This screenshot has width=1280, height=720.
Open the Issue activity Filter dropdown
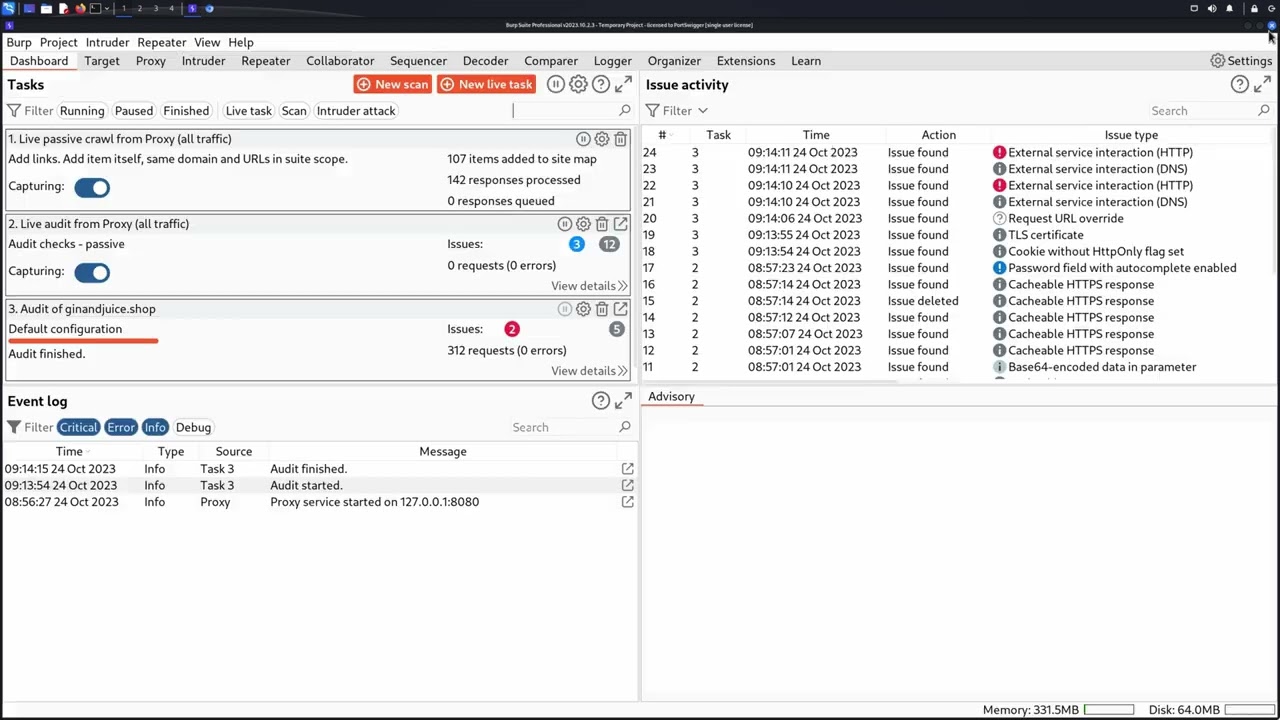677,111
